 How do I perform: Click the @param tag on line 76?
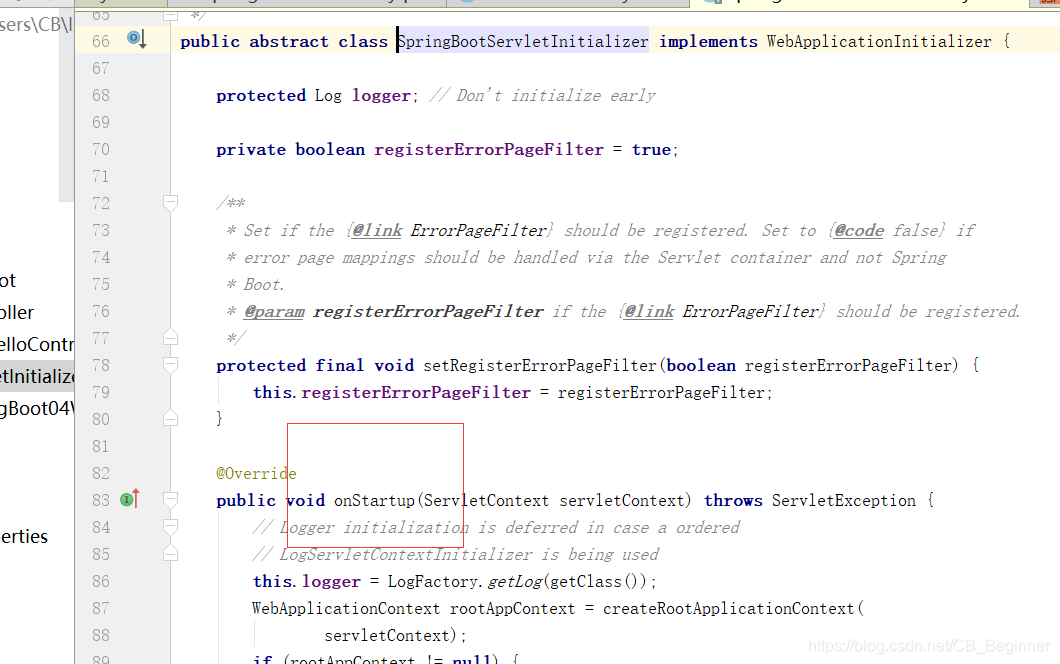point(274,312)
